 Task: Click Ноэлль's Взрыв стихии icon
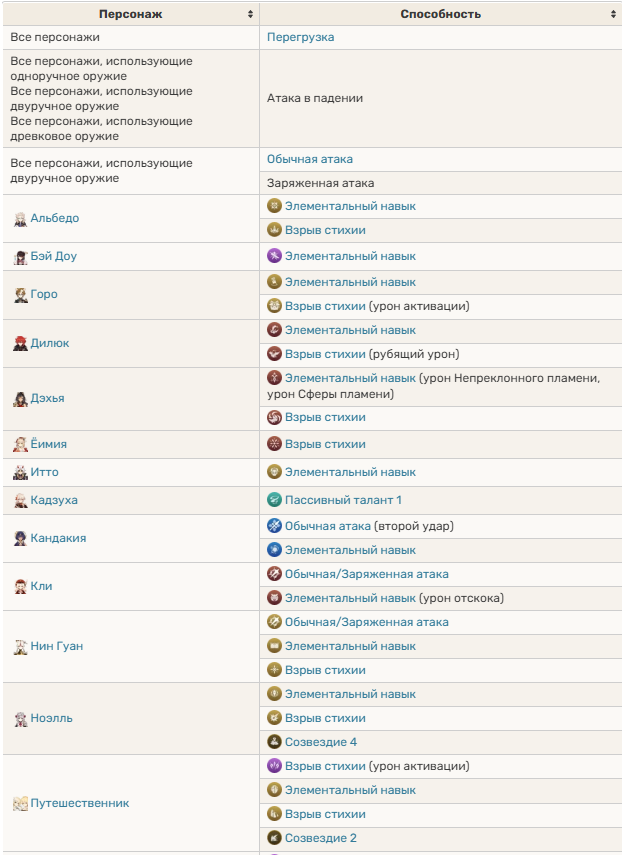click(x=274, y=718)
